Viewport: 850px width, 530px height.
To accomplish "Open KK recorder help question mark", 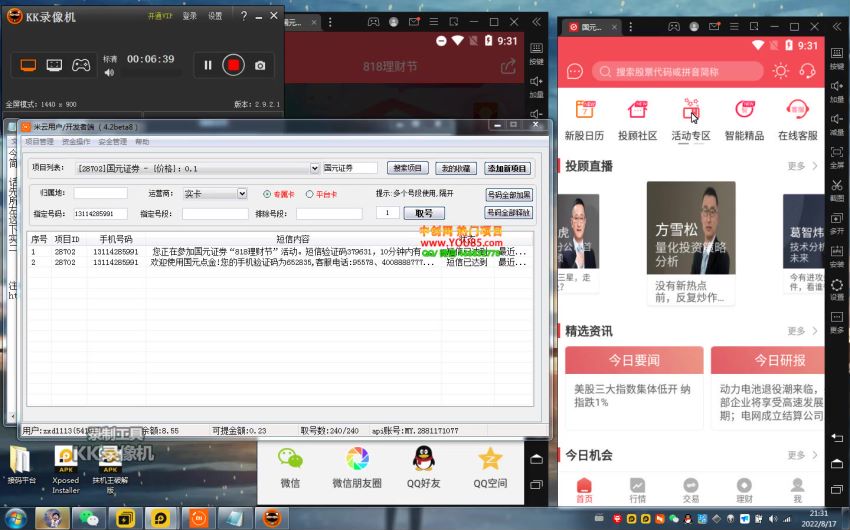I will (x=244, y=16).
